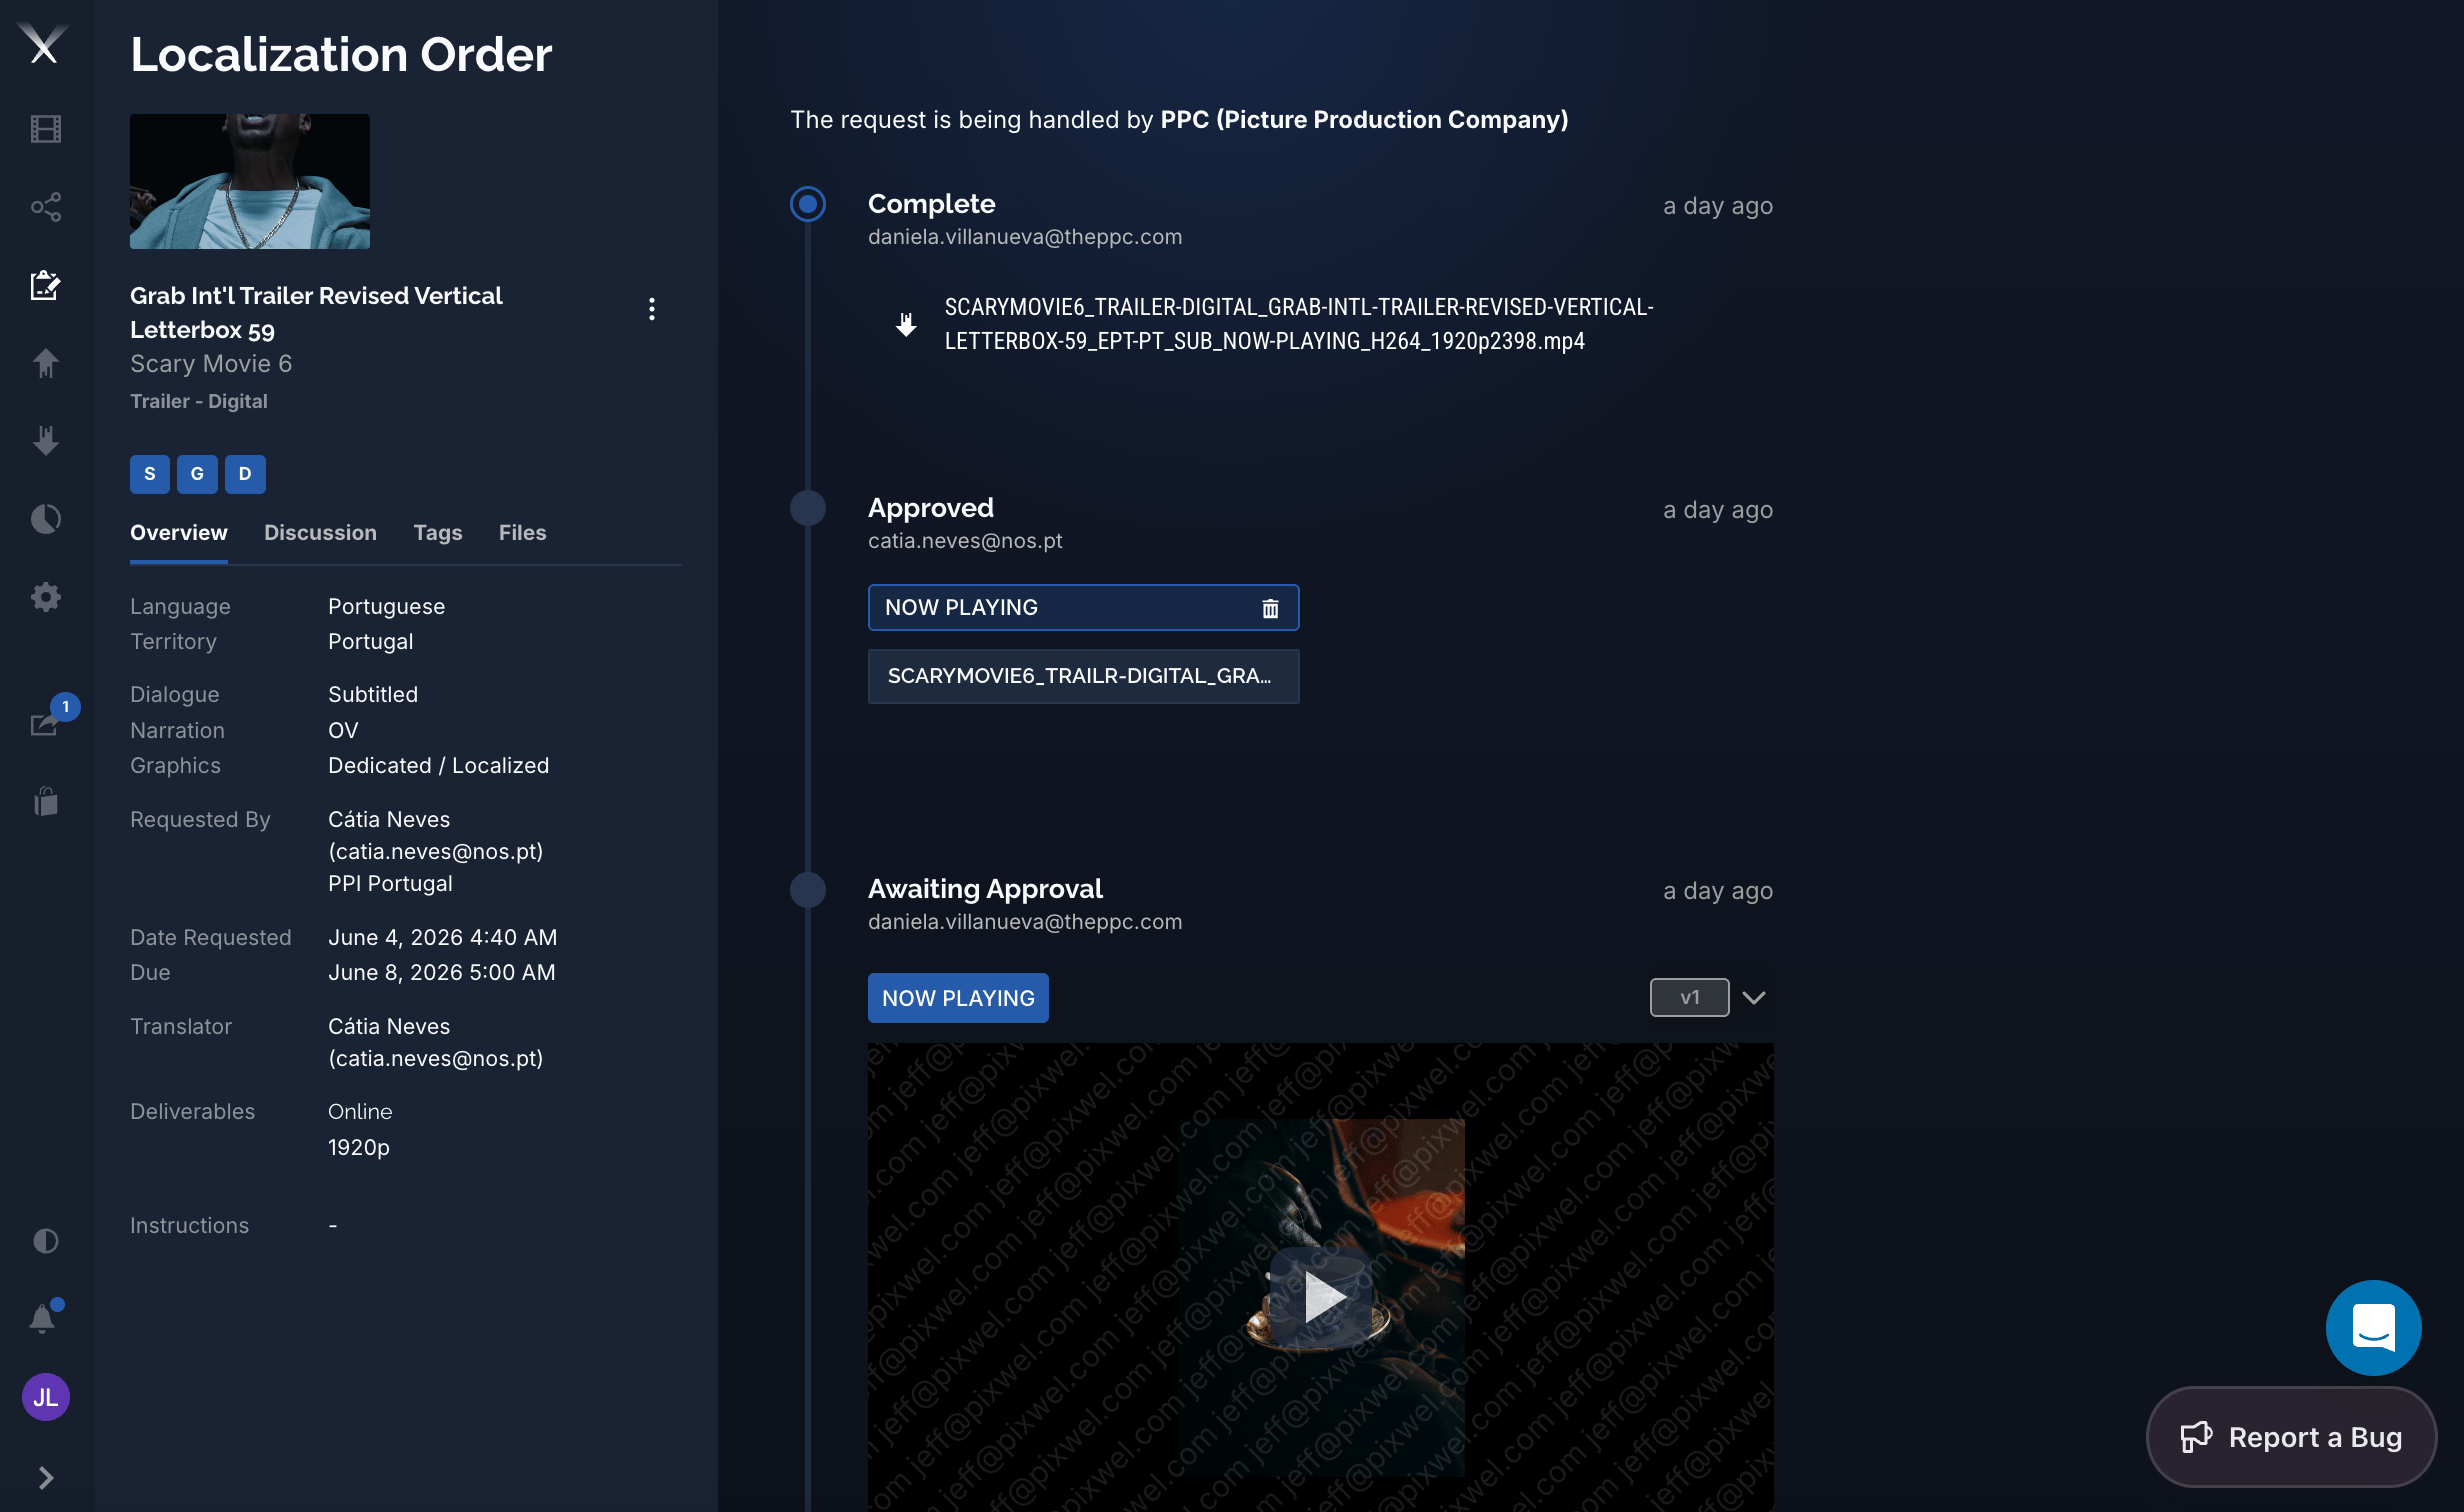
Task: Delete the NOW PLAYING tag via trash icon
Action: click(1270, 608)
